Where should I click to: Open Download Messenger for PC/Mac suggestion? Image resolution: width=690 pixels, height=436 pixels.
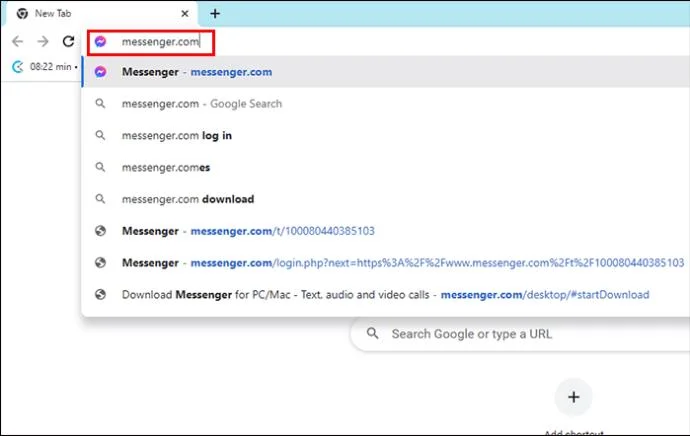pyautogui.click(x=385, y=294)
